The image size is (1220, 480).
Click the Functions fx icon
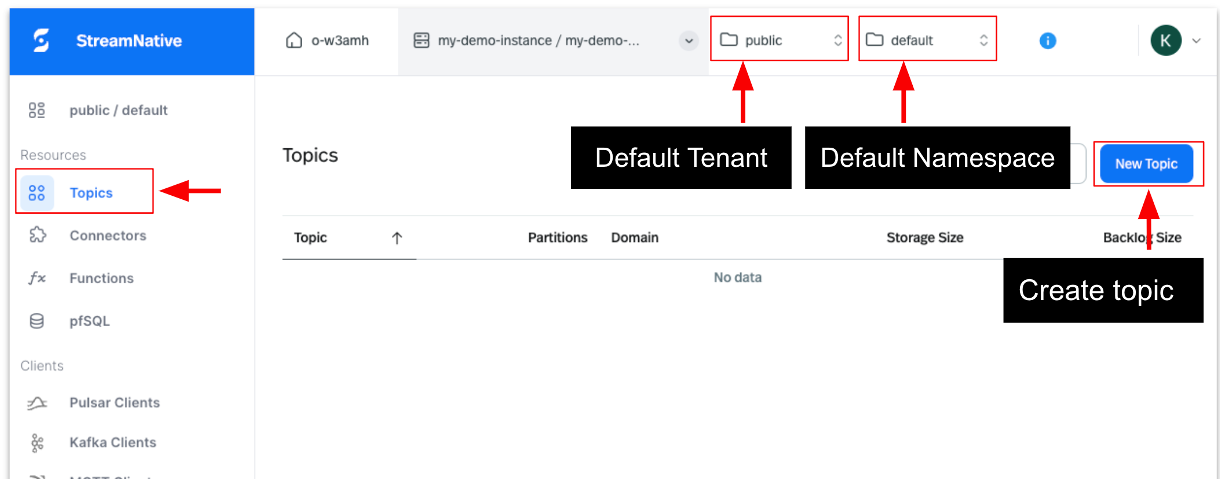[x=37, y=278]
